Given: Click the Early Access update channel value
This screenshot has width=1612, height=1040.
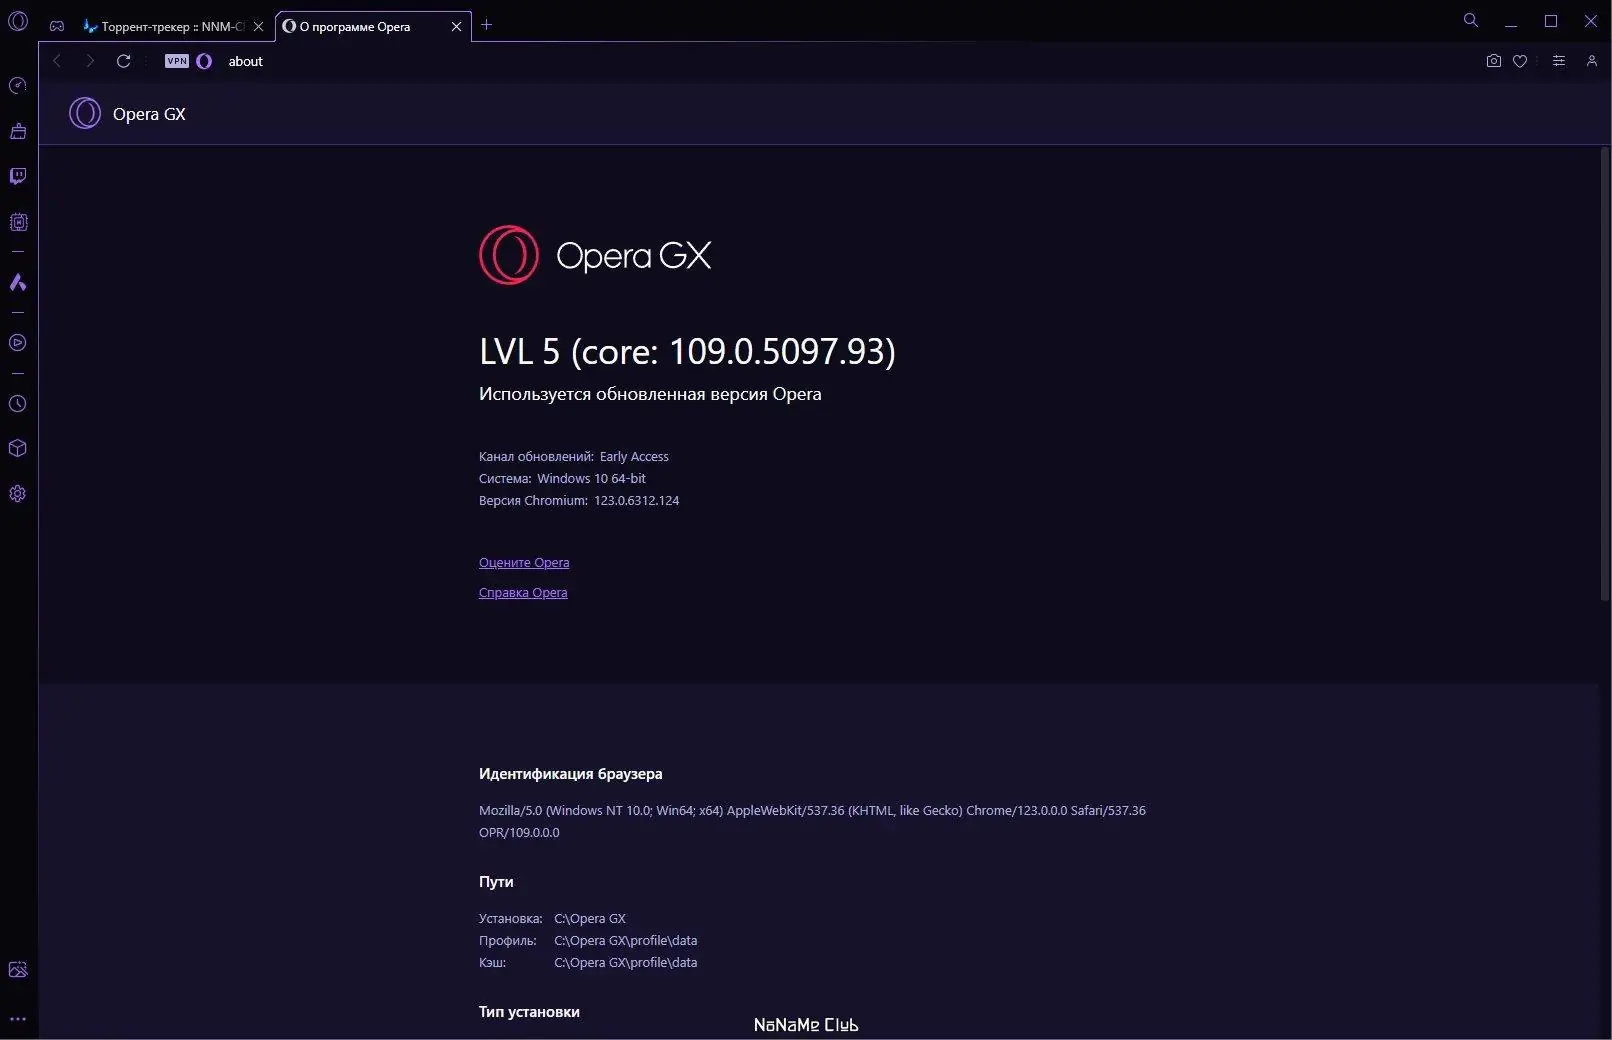Looking at the screenshot, I should click(634, 457).
